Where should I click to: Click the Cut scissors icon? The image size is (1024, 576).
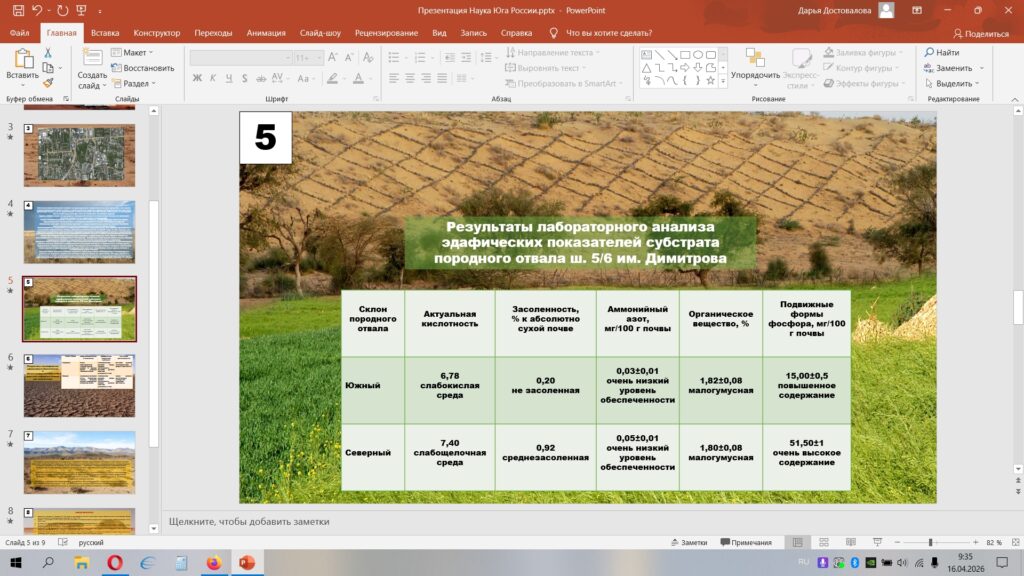(47, 53)
